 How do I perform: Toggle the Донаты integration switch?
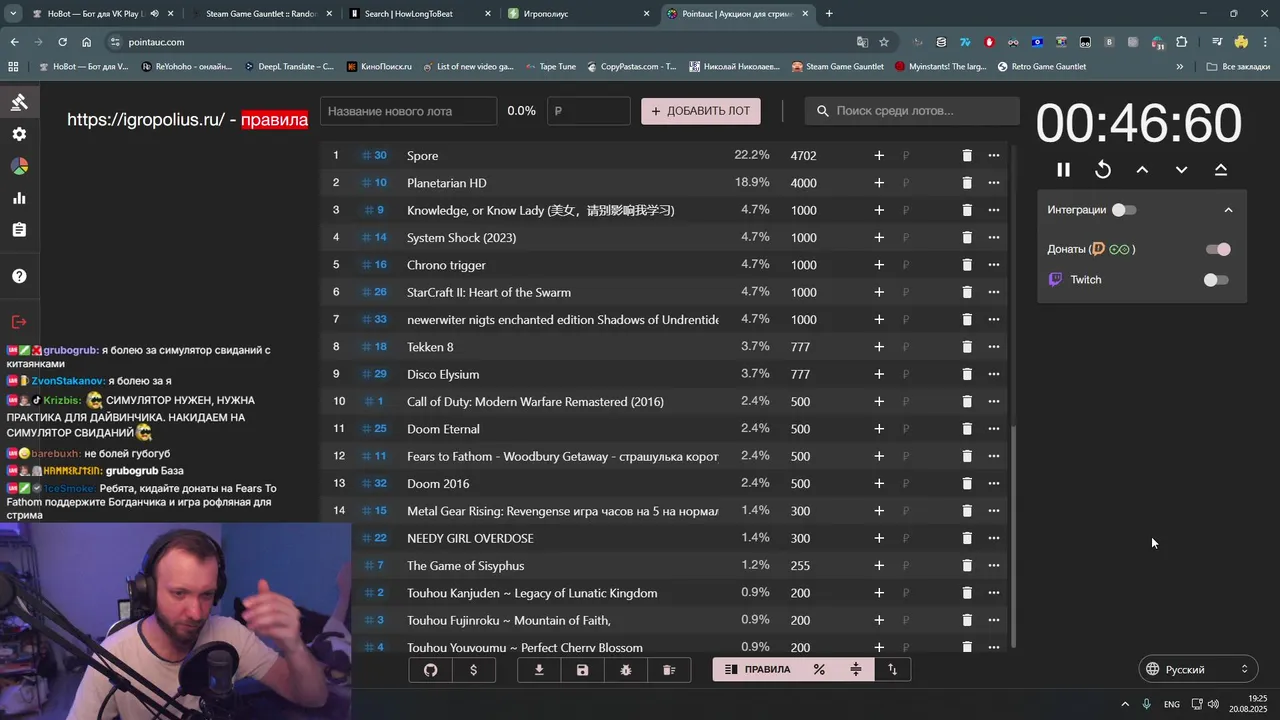pyautogui.click(x=1217, y=249)
